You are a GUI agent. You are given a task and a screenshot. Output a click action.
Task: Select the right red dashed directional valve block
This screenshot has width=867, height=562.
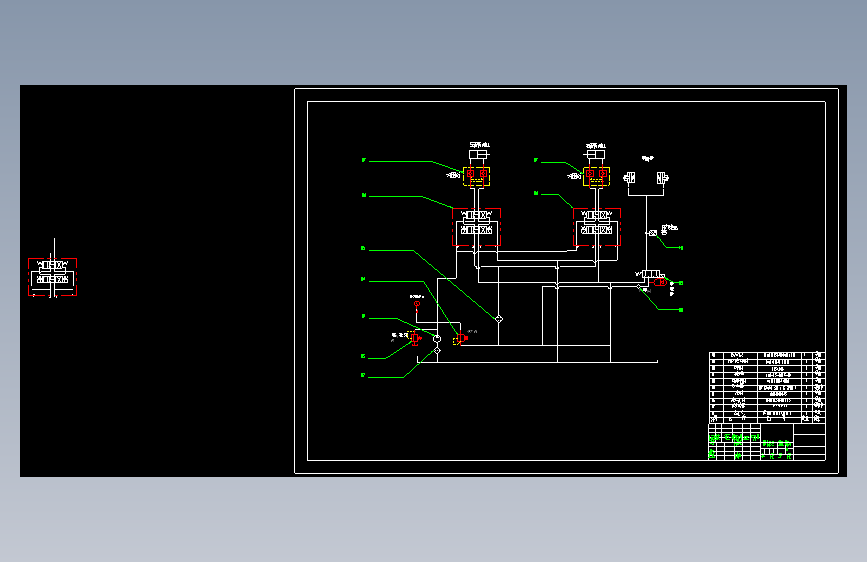pyautogui.click(x=597, y=227)
